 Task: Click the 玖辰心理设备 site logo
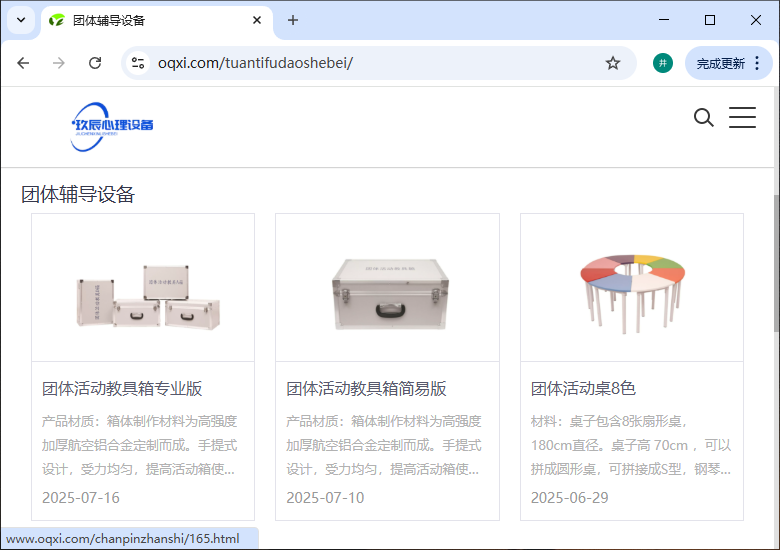point(112,126)
